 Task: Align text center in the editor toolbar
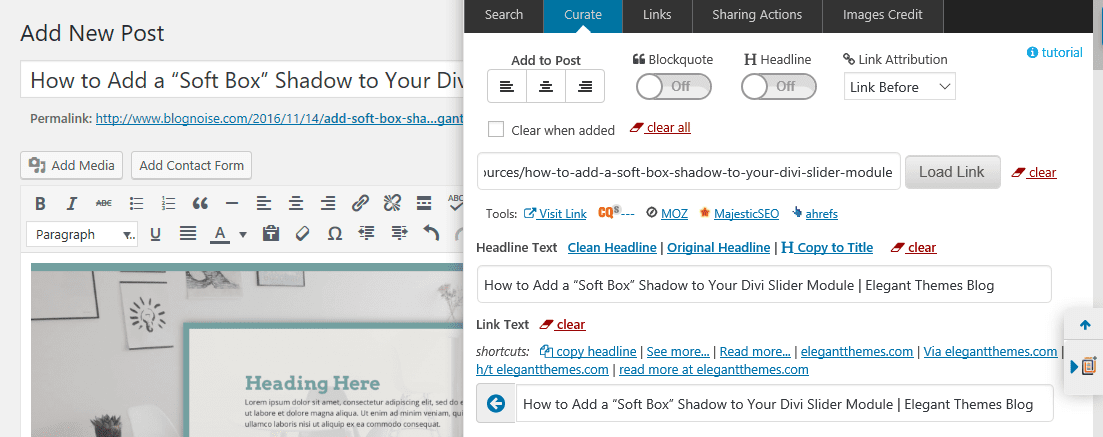(x=296, y=204)
